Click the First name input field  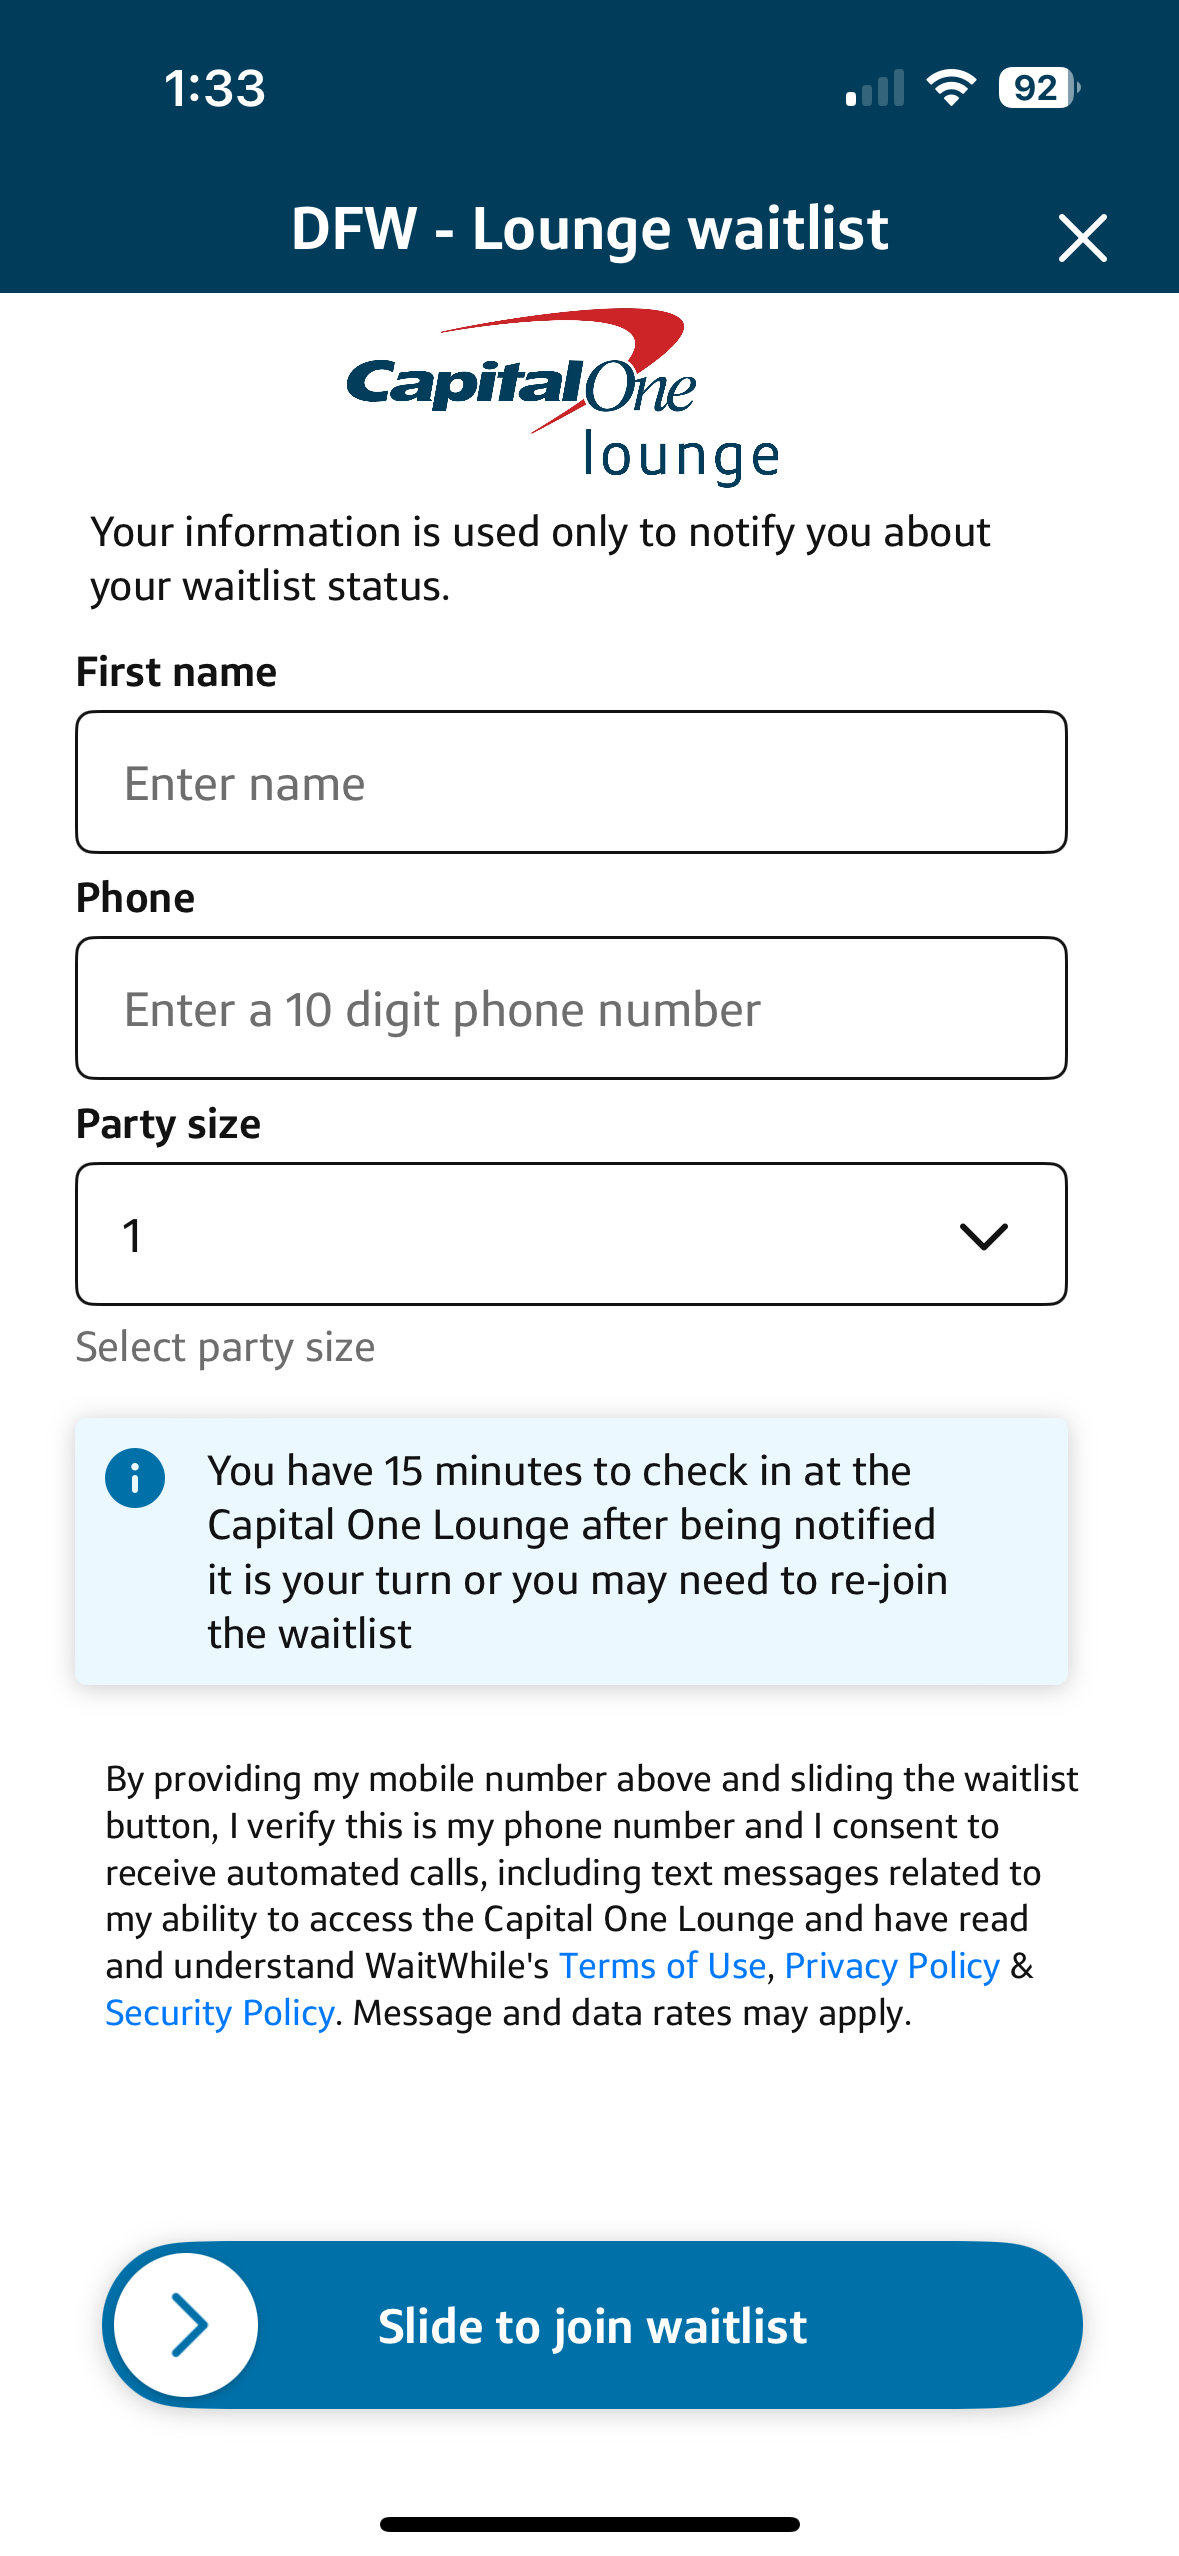click(x=571, y=781)
